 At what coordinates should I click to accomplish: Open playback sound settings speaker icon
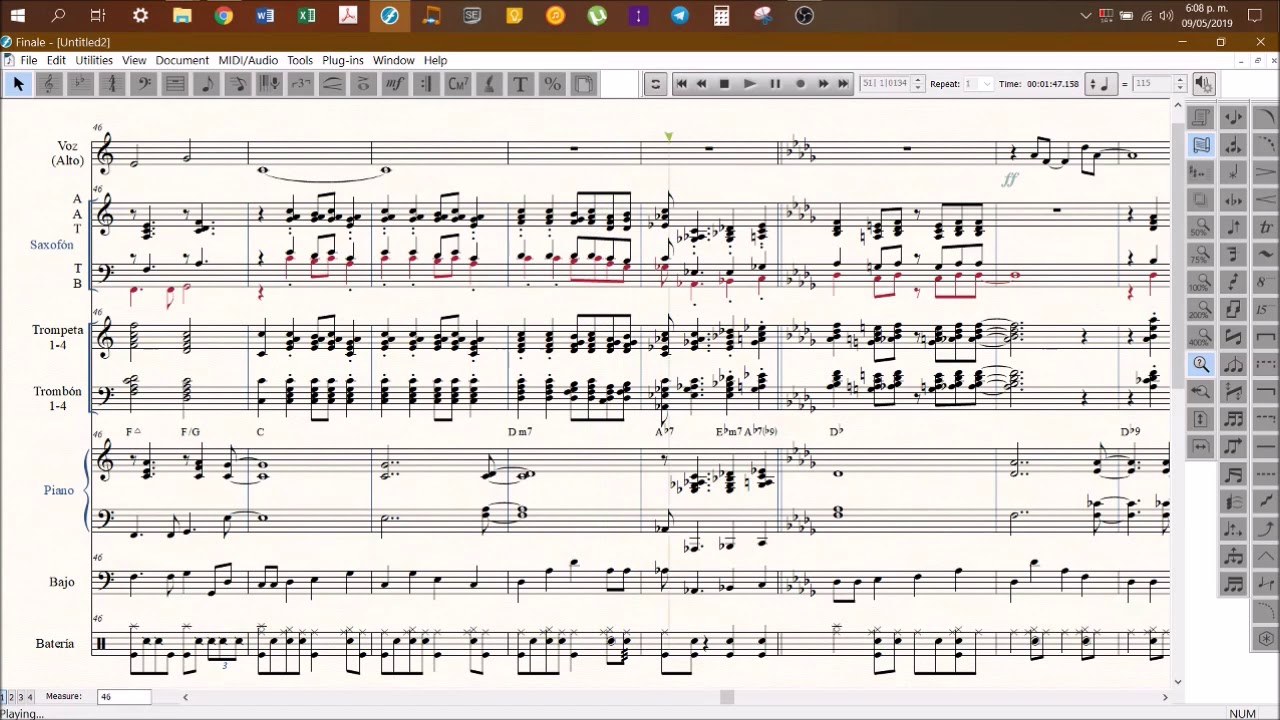(1204, 84)
